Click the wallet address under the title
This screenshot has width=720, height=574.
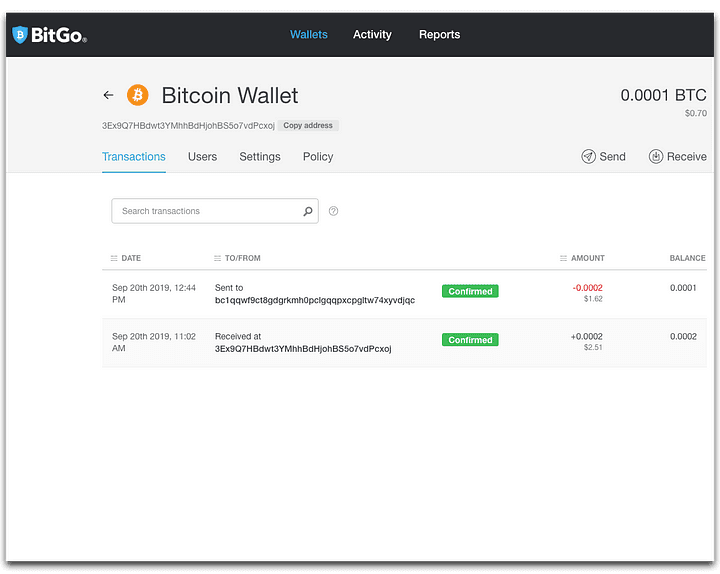click(x=188, y=126)
